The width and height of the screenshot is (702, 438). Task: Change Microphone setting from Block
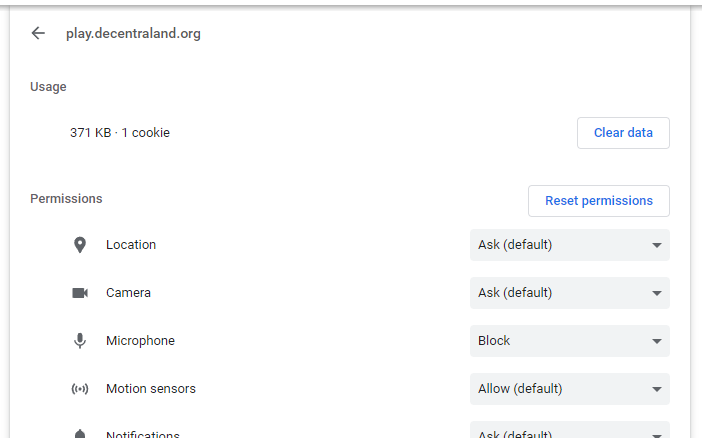[569, 341]
